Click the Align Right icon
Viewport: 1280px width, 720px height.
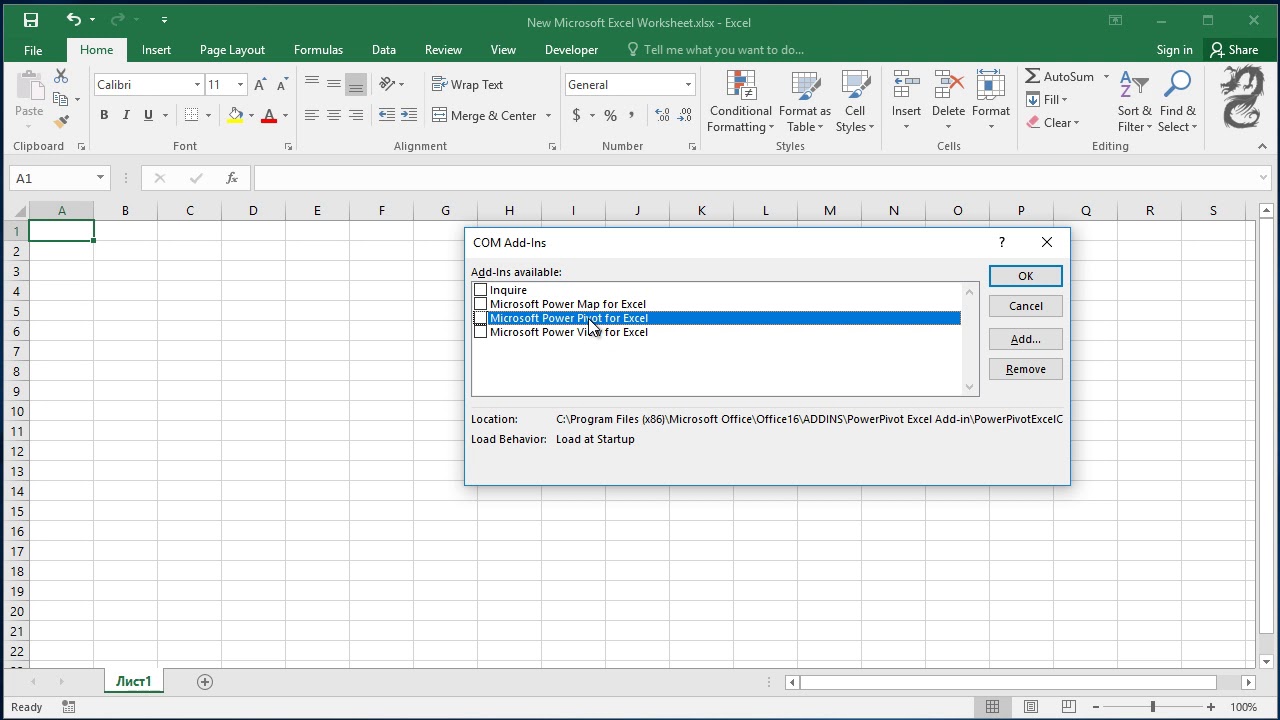(356, 115)
